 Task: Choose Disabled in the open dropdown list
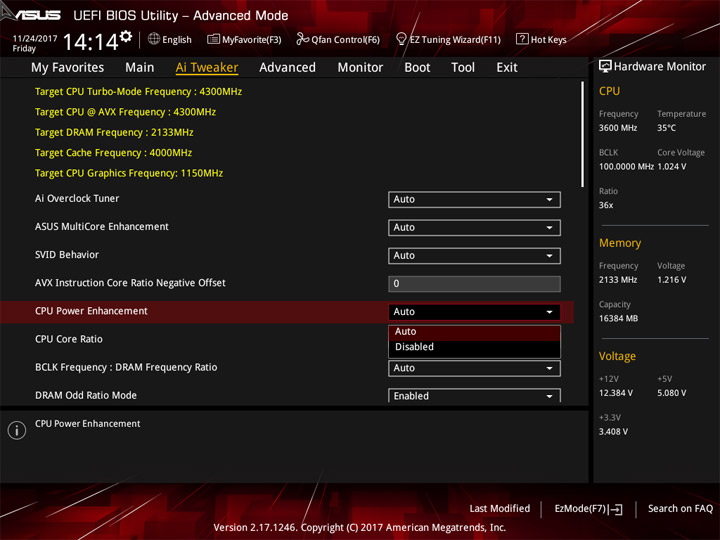[x=474, y=347]
